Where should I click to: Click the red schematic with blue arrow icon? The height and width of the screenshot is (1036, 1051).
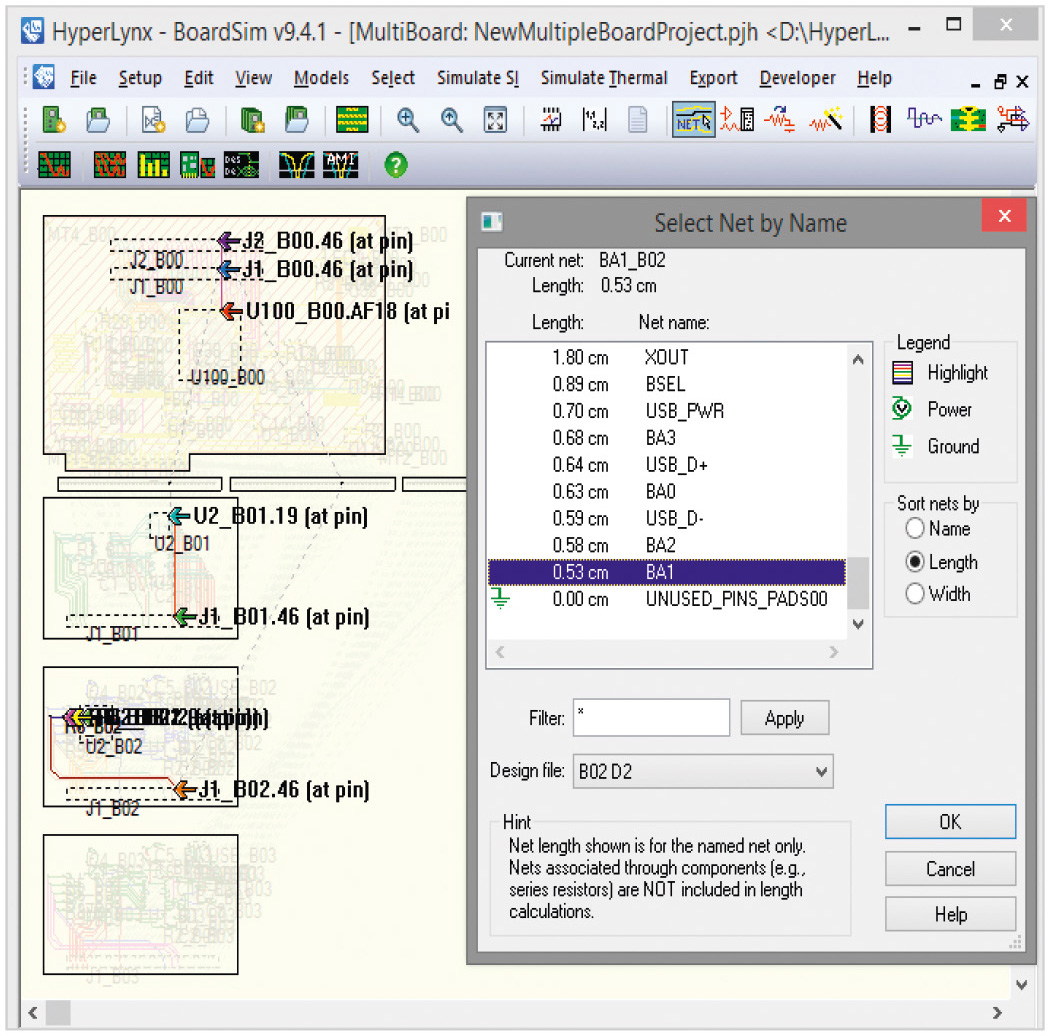1013,121
